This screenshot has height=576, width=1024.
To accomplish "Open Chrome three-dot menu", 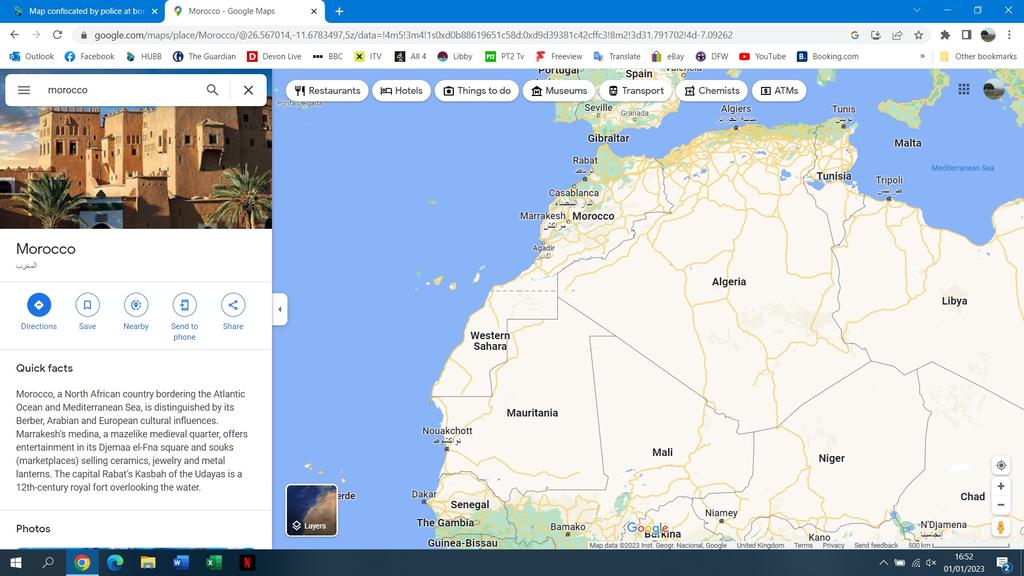I will [x=1010, y=35].
